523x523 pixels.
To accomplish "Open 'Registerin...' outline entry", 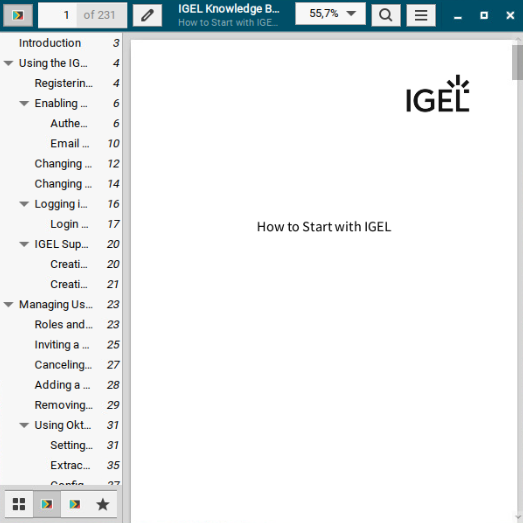I will pyautogui.click(x=64, y=83).
